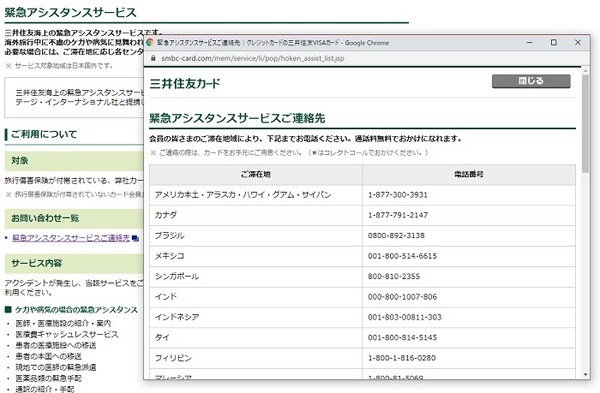
Task: Select phone number 001-803-00811-303
Action: tap(404, 317)
